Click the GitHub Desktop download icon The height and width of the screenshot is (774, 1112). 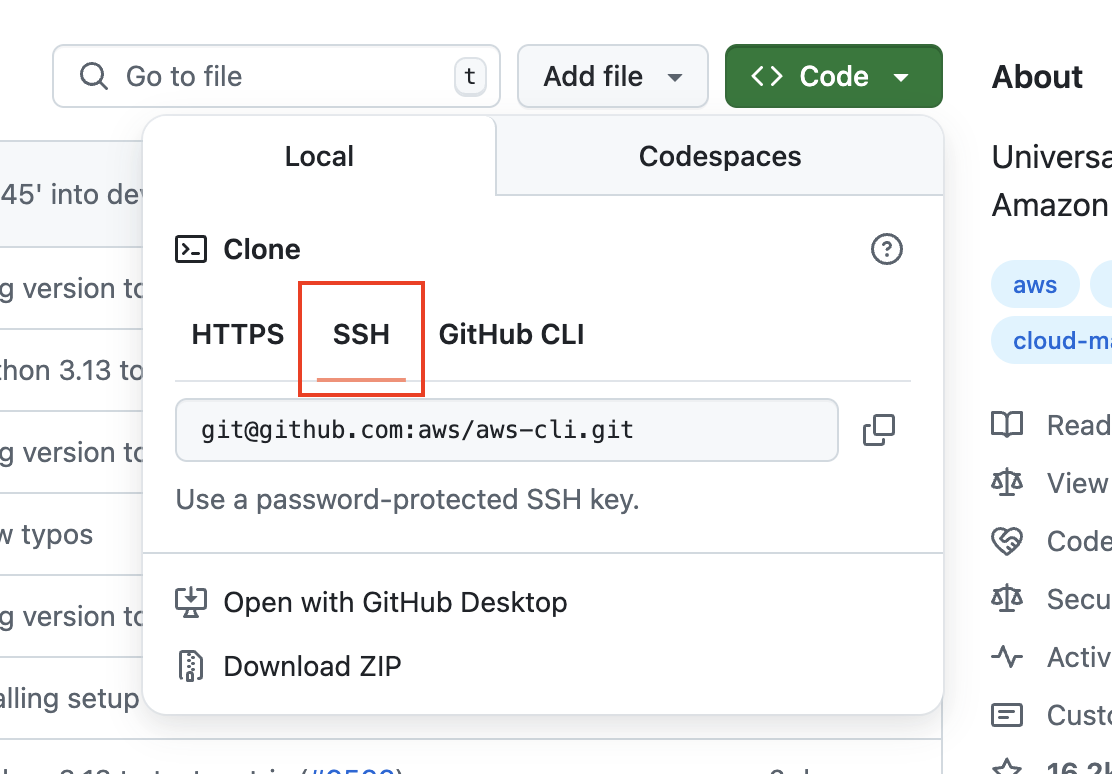[x=191, y=602]
